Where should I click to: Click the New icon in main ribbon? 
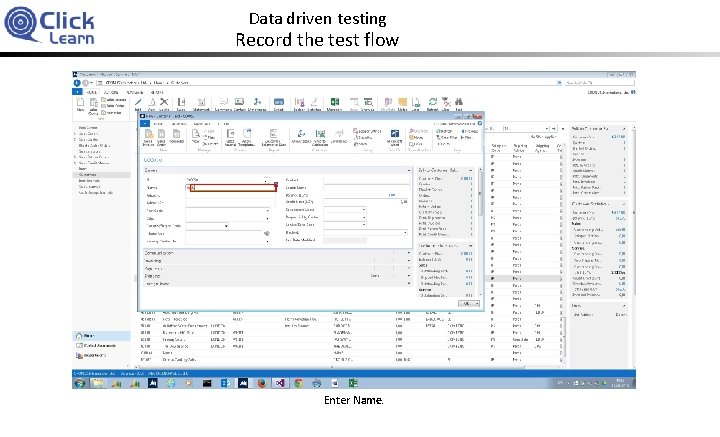tap(80, 100)
